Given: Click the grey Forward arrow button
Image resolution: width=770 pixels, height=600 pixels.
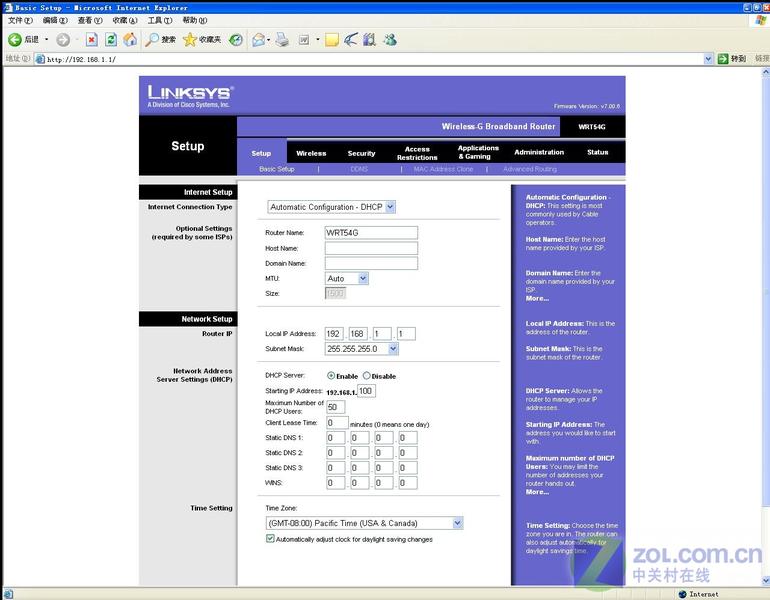Looking at the screenshot, I should click(x=63, y=40).
